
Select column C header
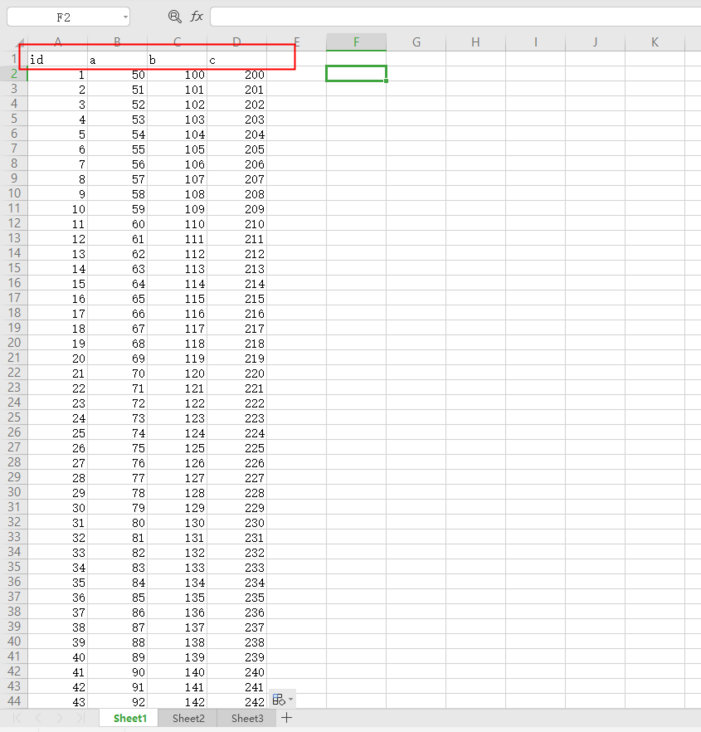coord(177,42)
